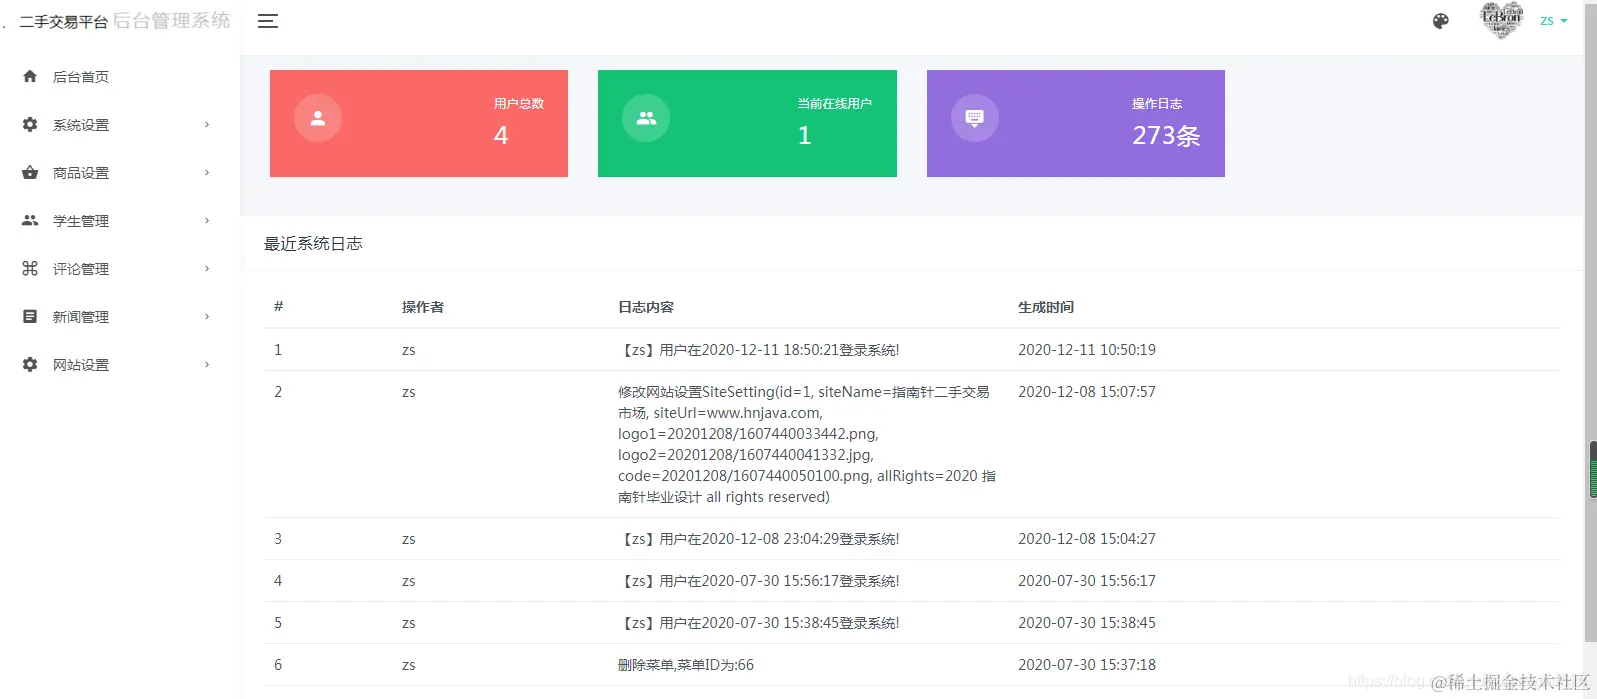Viewport: 1597px width, 699px height.
Task: Click the user icon in 用户总数 card
Action: point(318,118)
